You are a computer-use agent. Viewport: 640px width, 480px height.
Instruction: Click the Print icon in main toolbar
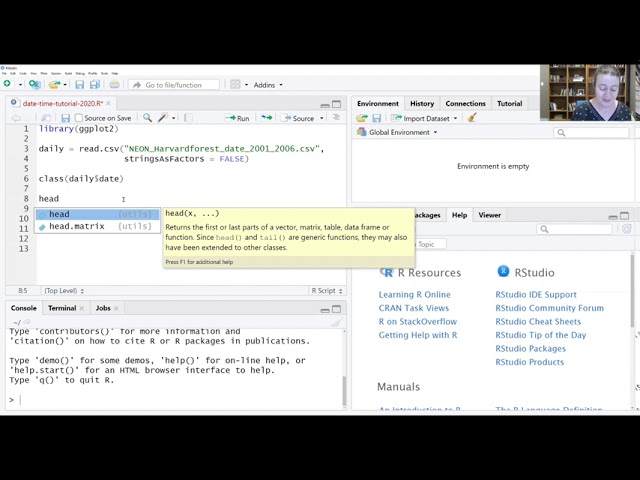[x=114, y=84]
